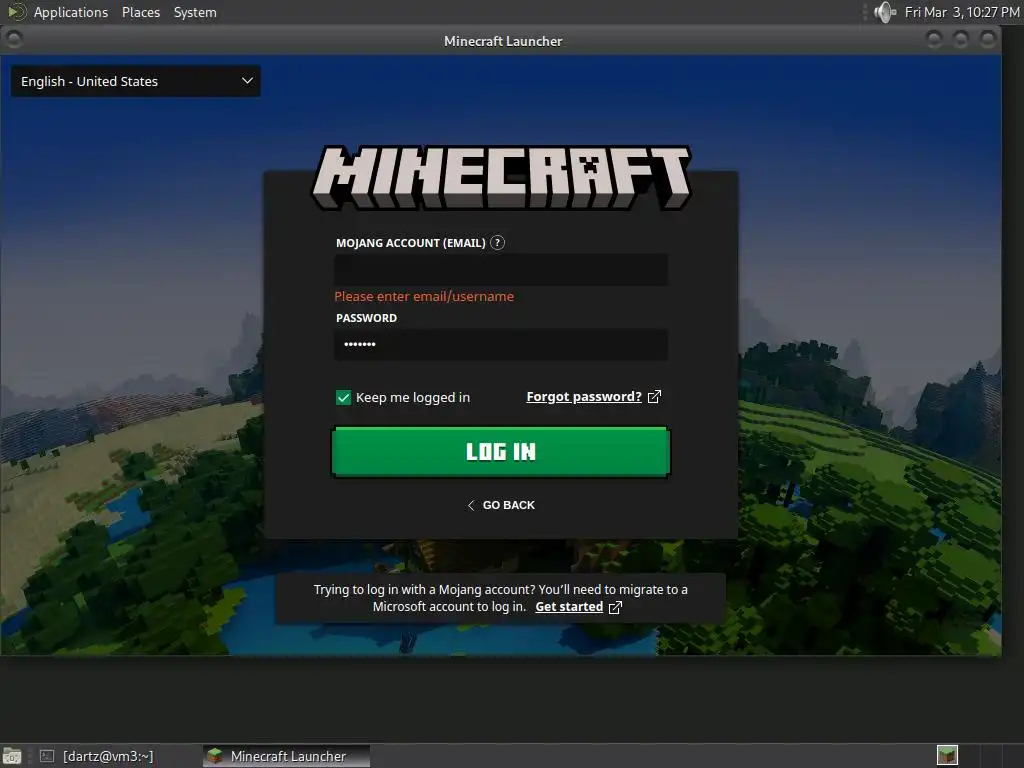Expand the English - United States language dropdown
Screen dimensions: 1024x768
click(x=136, y=81)
